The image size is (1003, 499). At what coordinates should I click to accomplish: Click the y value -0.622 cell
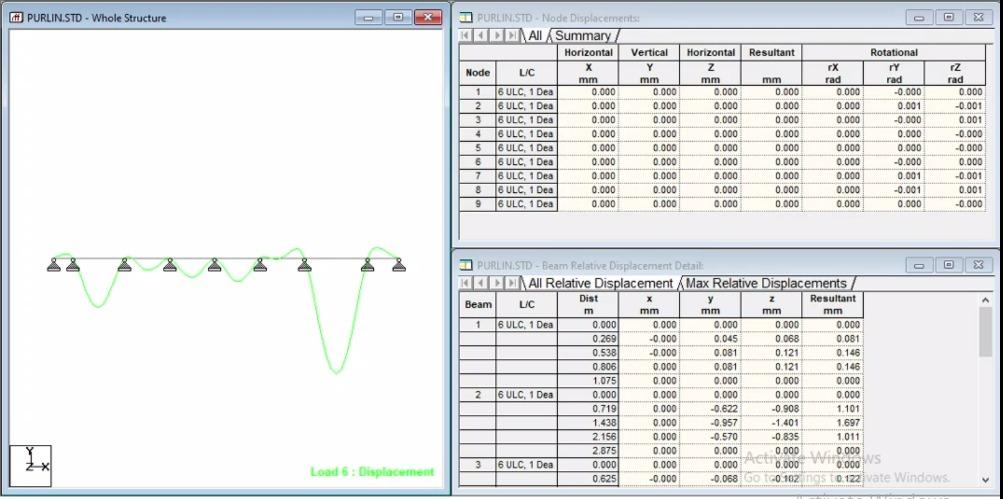(x=711, y=409)
